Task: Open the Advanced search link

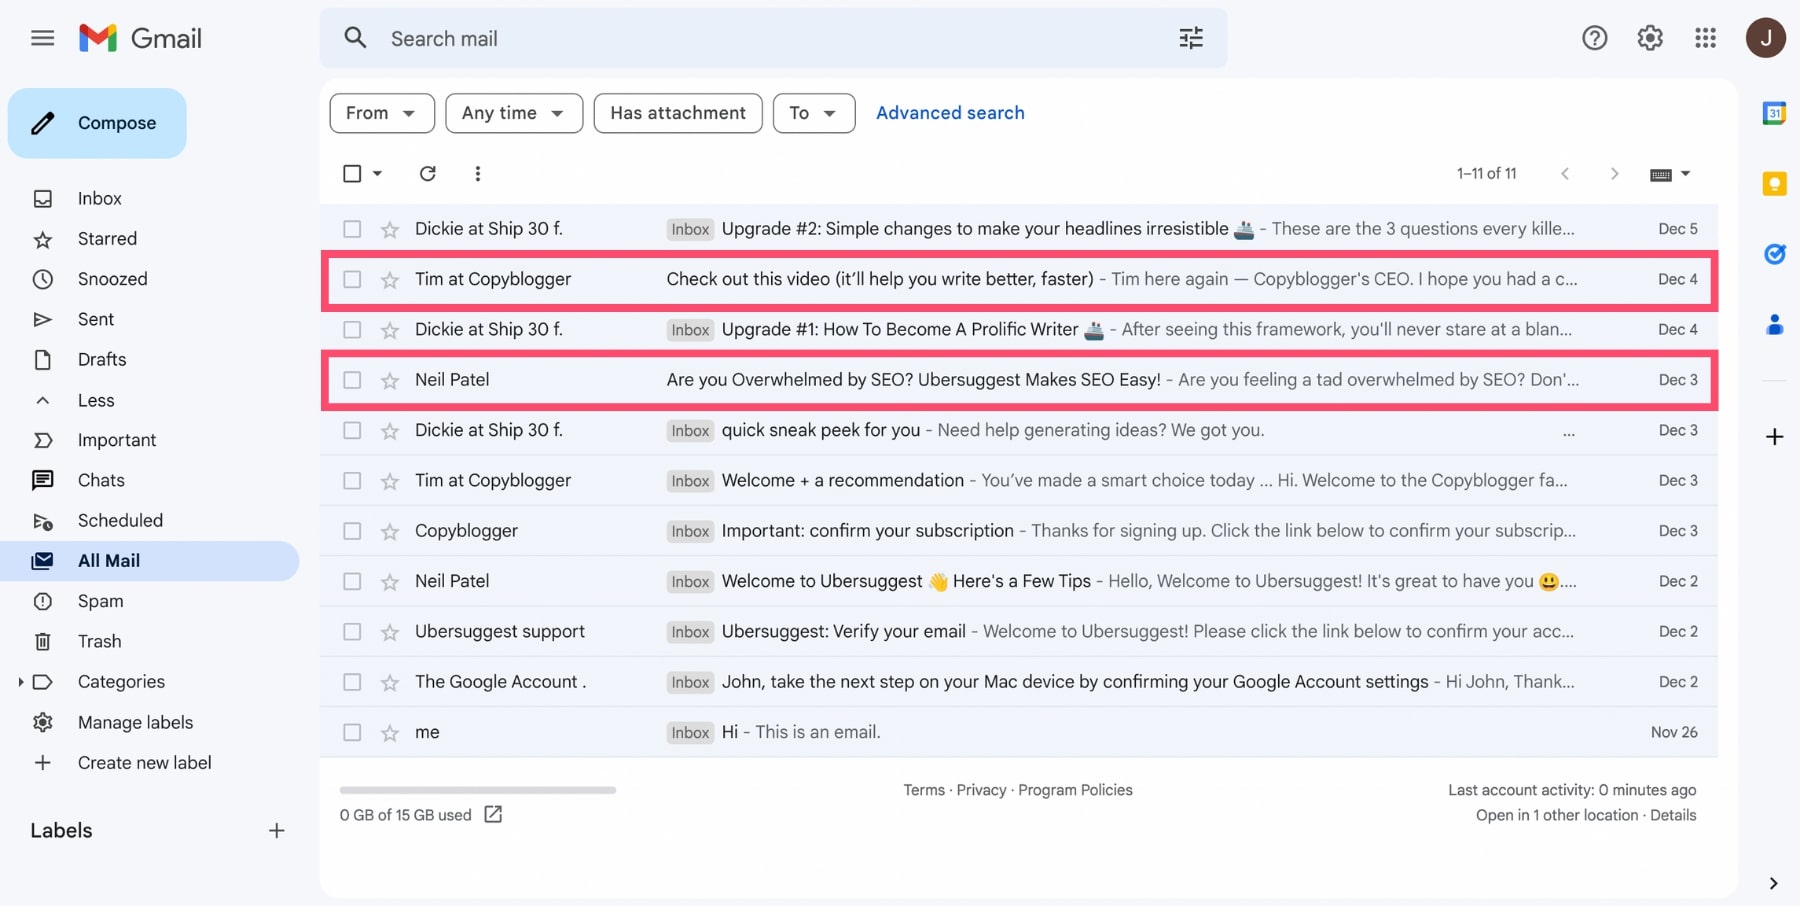Action: tap(949, 113)
